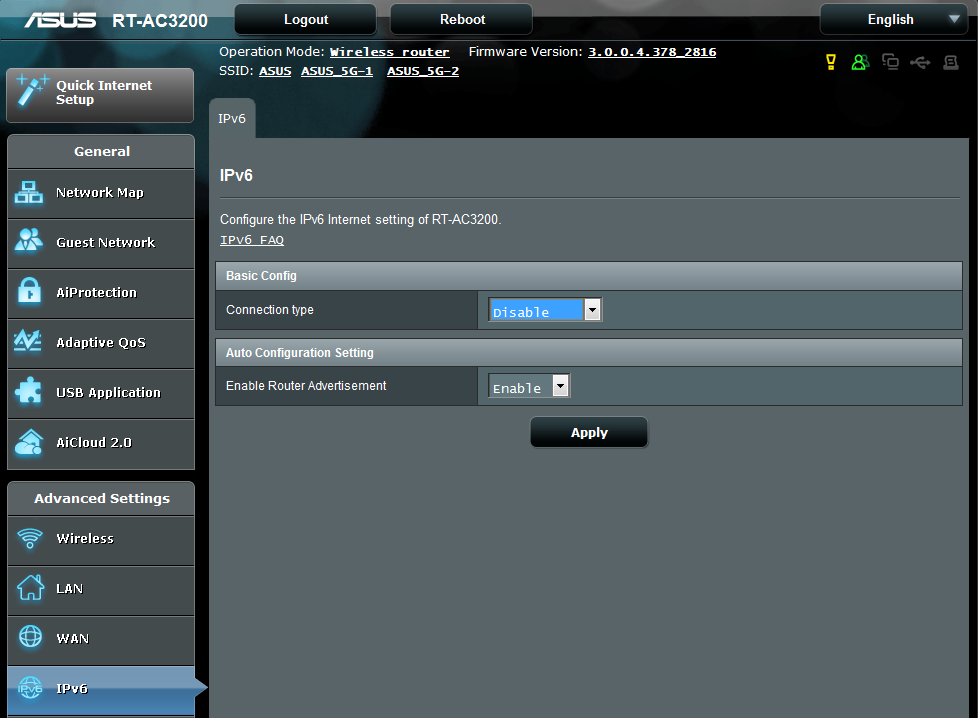Click the ASUS_5G-1 SSID link
The image size is (978, 718).
[337, 71]
